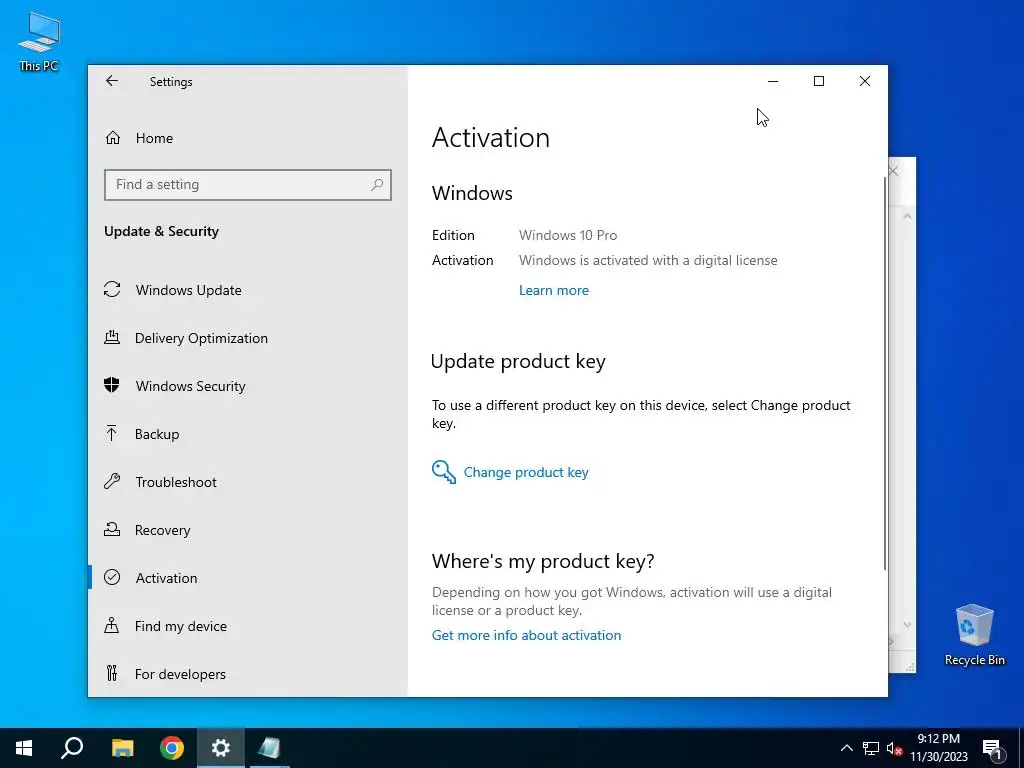Open the This PC desktop icon

(x=39, y=42)
